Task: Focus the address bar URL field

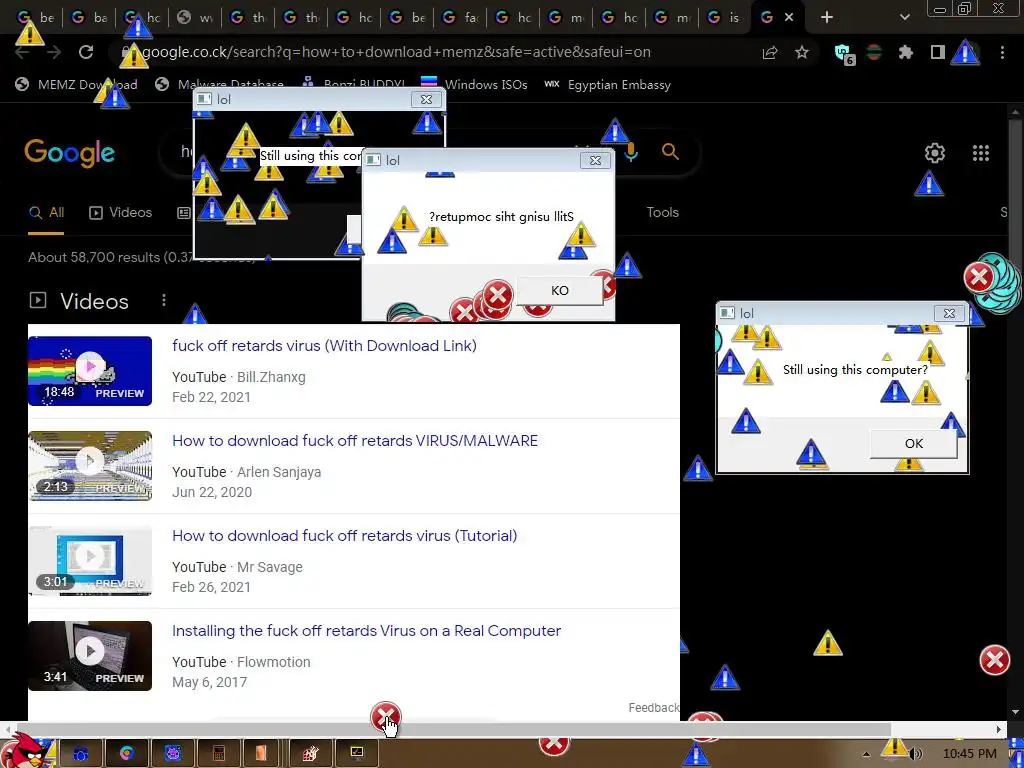Action: click(x=396, y=52)
